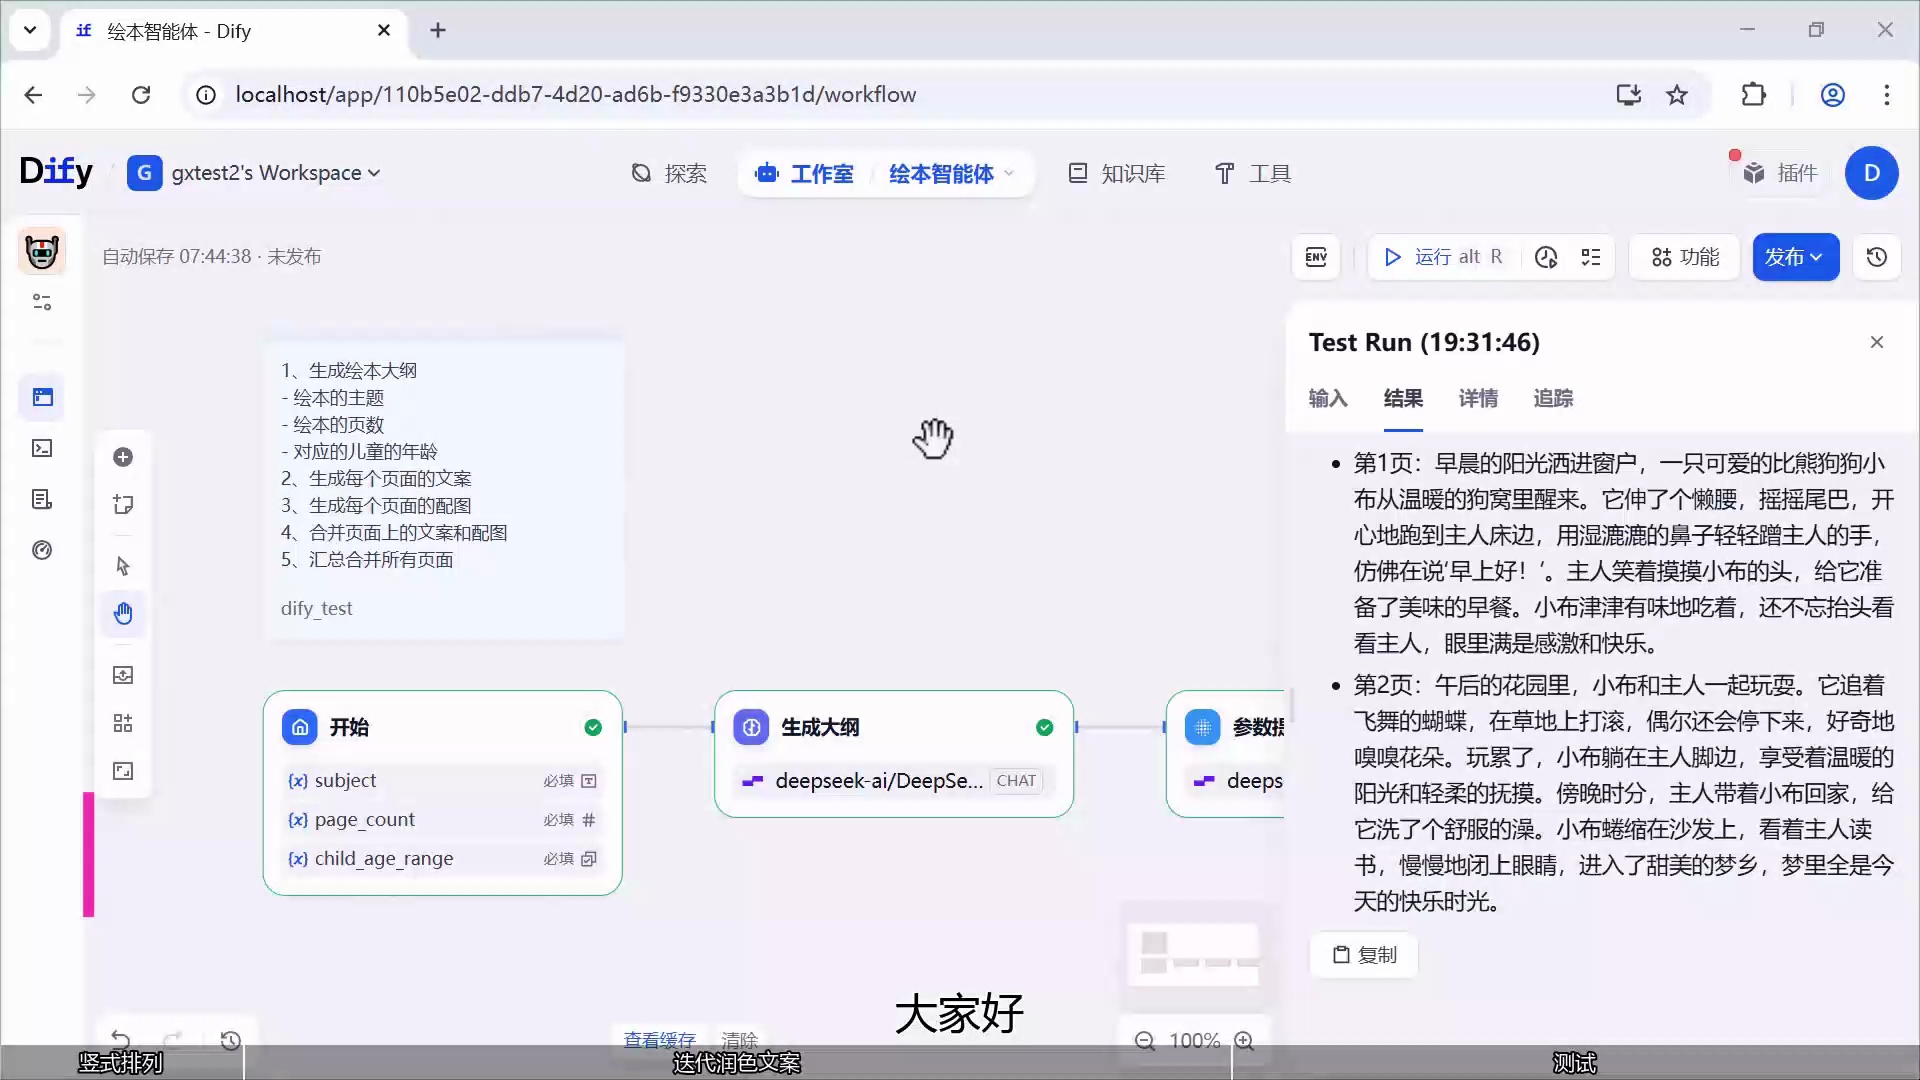Open the 探索 explore menu
The width and height of the screenshot is (1920, 1080).
click(x=670, y=174)
